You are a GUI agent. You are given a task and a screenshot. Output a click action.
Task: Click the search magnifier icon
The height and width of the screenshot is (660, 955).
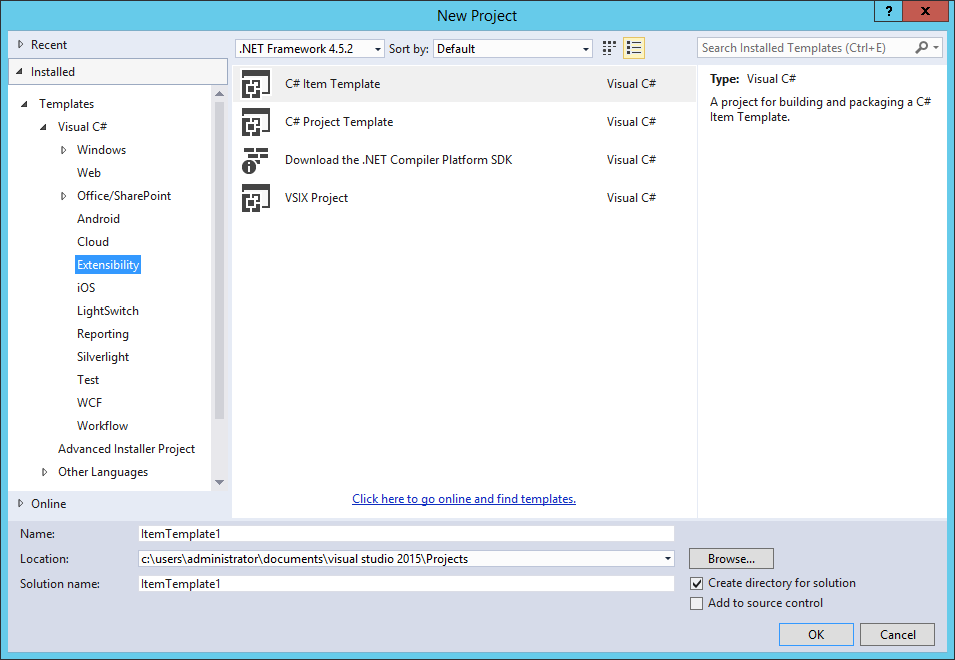click(x=921, y=46)
